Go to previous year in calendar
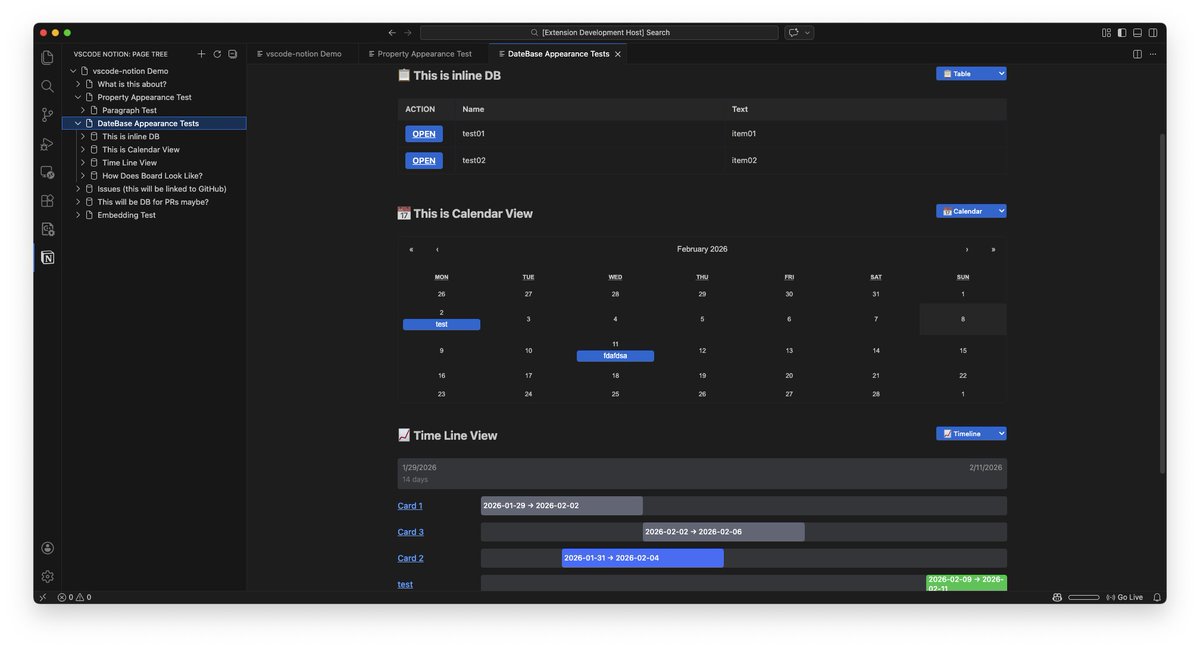The image size is (1200, 648). [411, 249]
